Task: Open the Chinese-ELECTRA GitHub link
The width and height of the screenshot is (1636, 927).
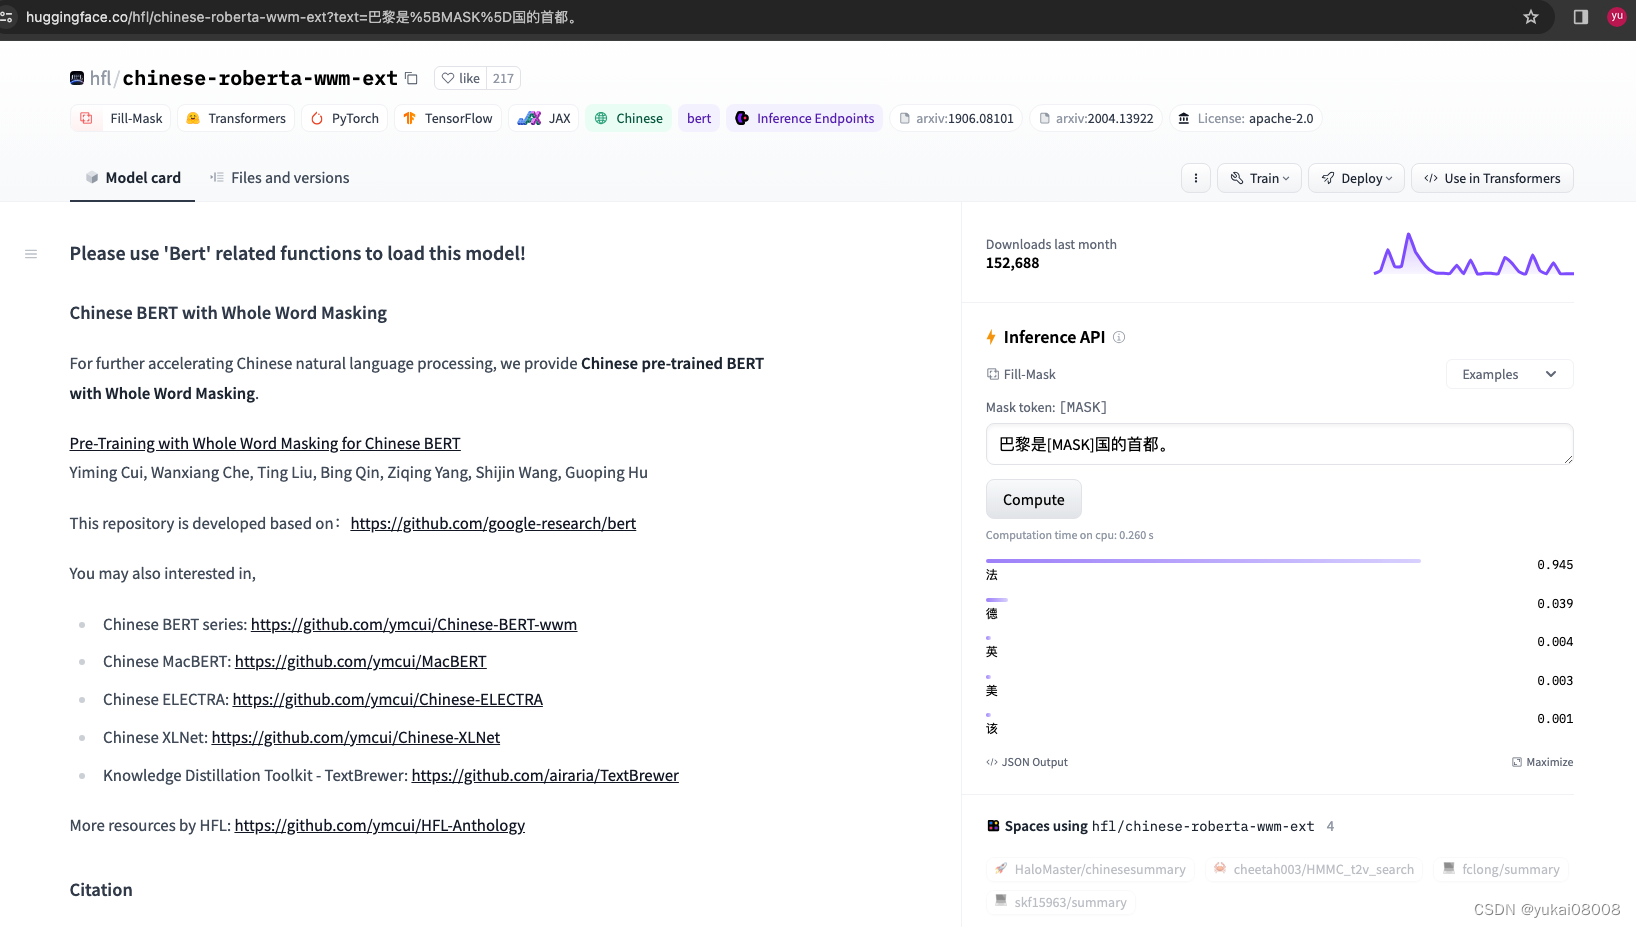Action: click(x=388, y=699)
